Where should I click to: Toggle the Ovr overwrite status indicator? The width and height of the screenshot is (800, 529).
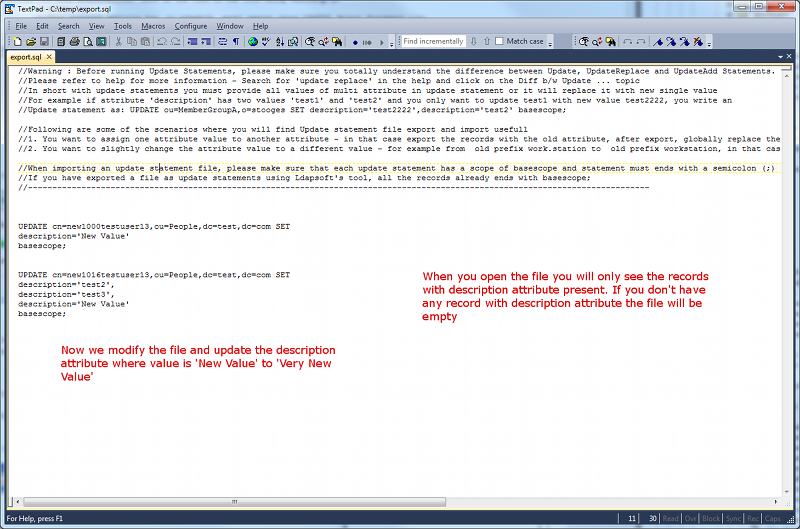690,518
